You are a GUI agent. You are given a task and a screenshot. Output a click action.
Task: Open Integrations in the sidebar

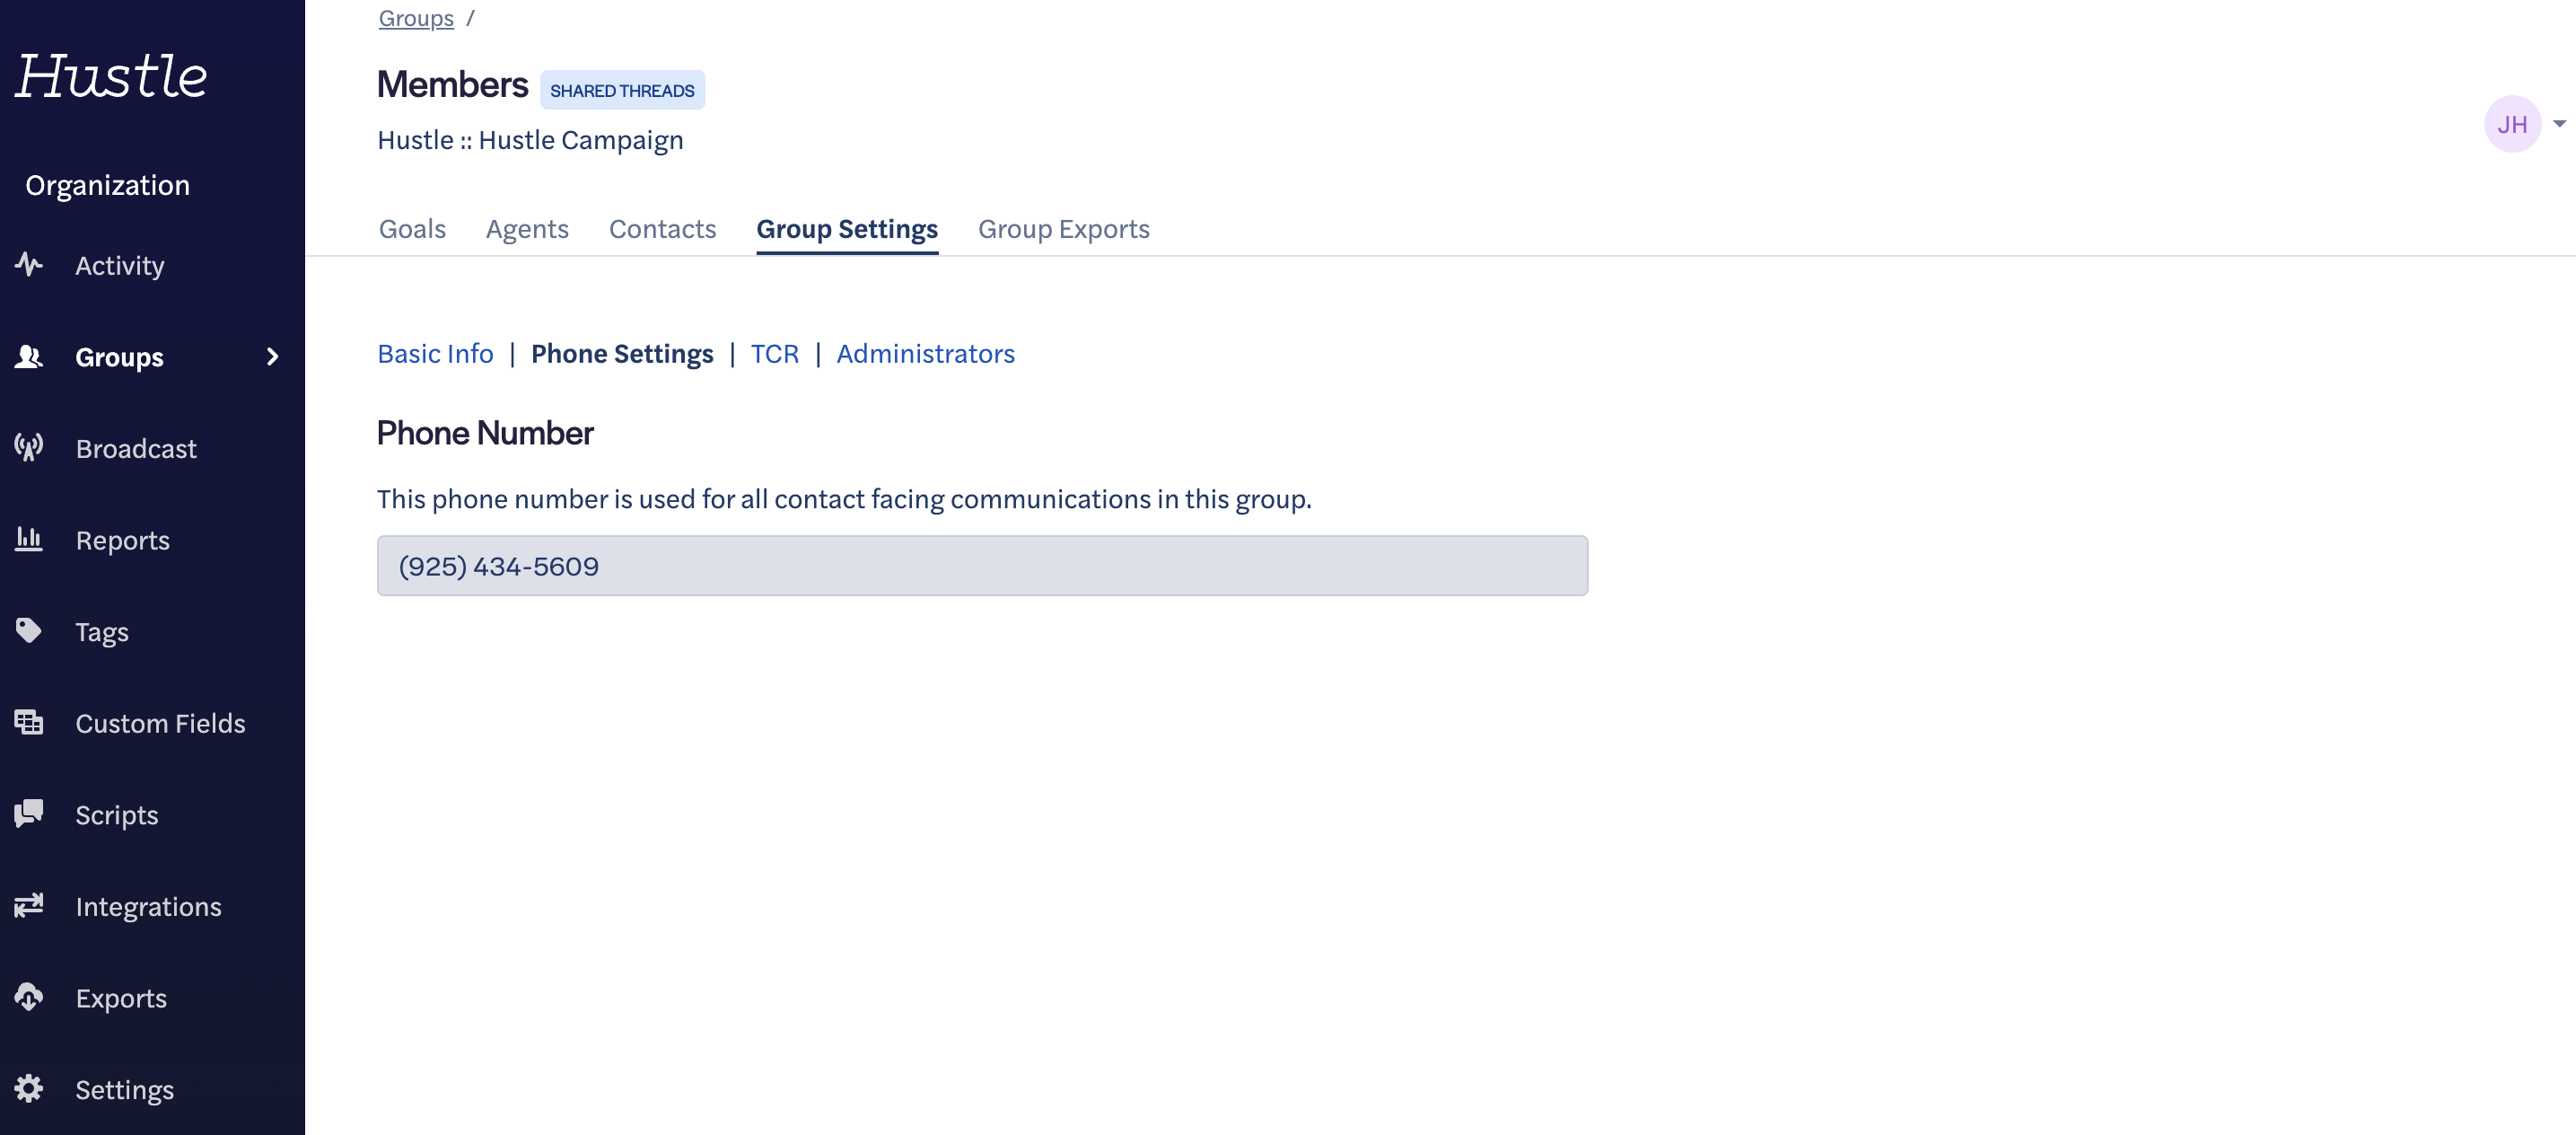point(148,907)
